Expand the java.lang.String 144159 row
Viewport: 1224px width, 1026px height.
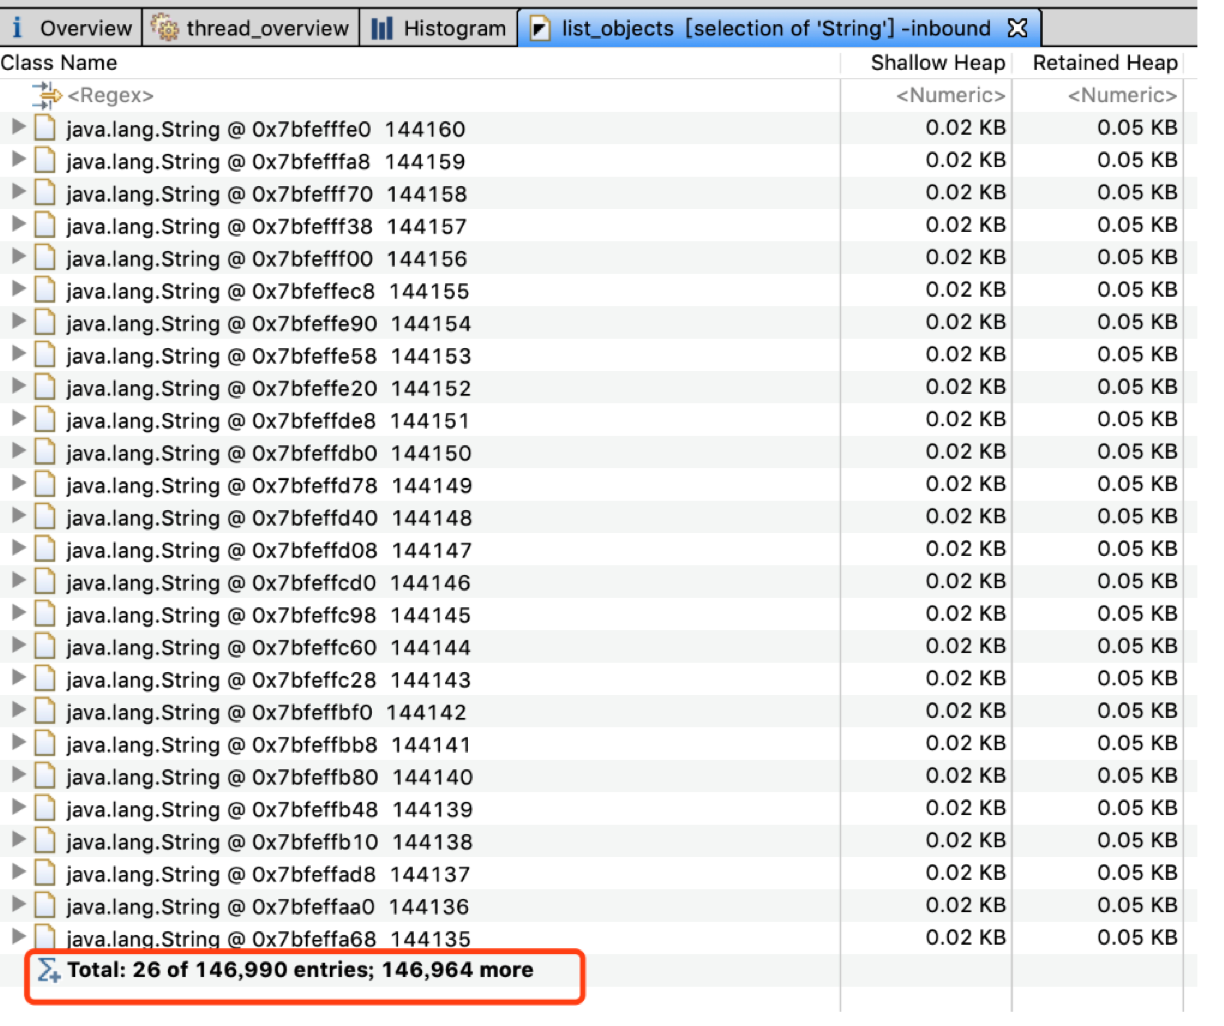[18, 160]
